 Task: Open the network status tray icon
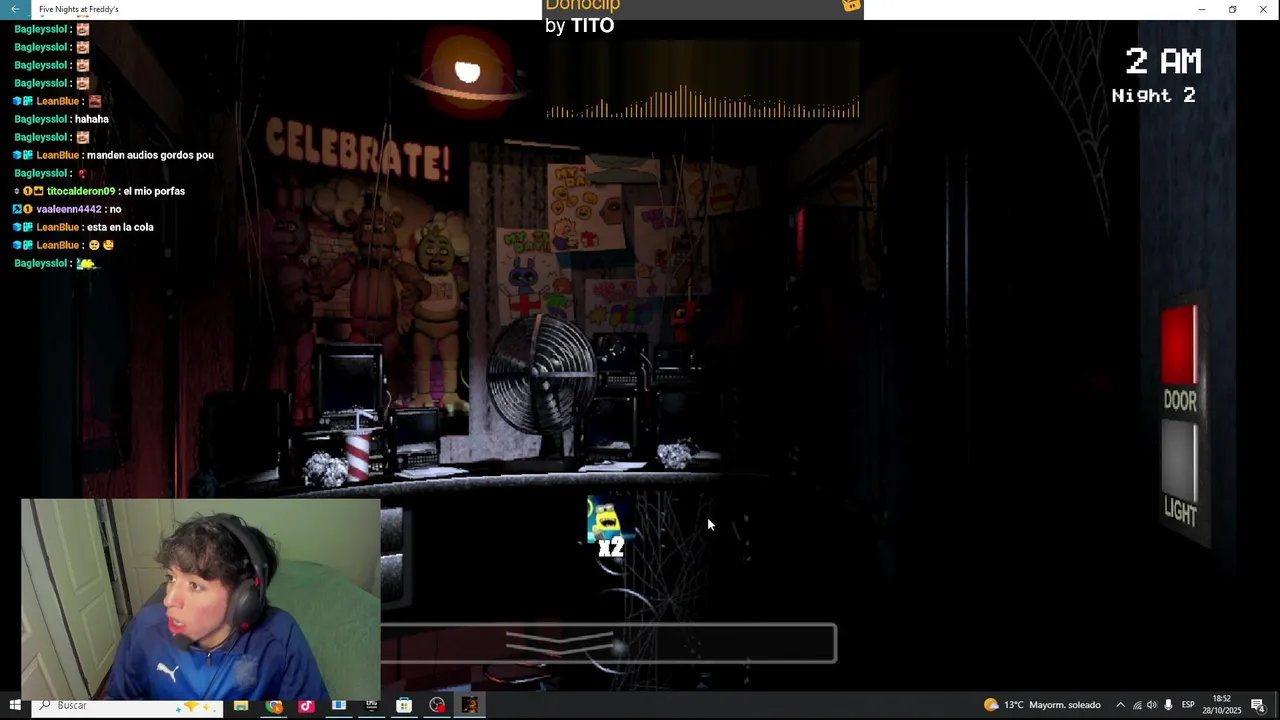(x=1137, y=705)
